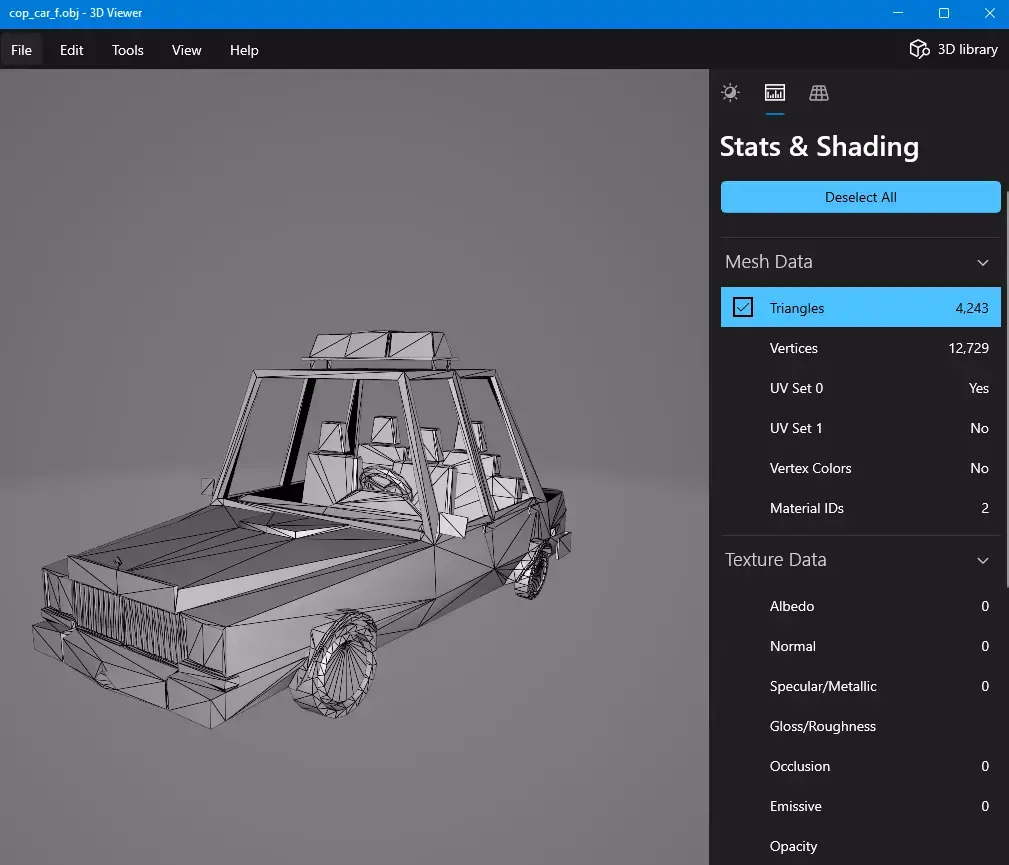This screenshot has height=865, width=1009.
Task: Open the Grid & Views icon tab
Action: pos(819,93)
